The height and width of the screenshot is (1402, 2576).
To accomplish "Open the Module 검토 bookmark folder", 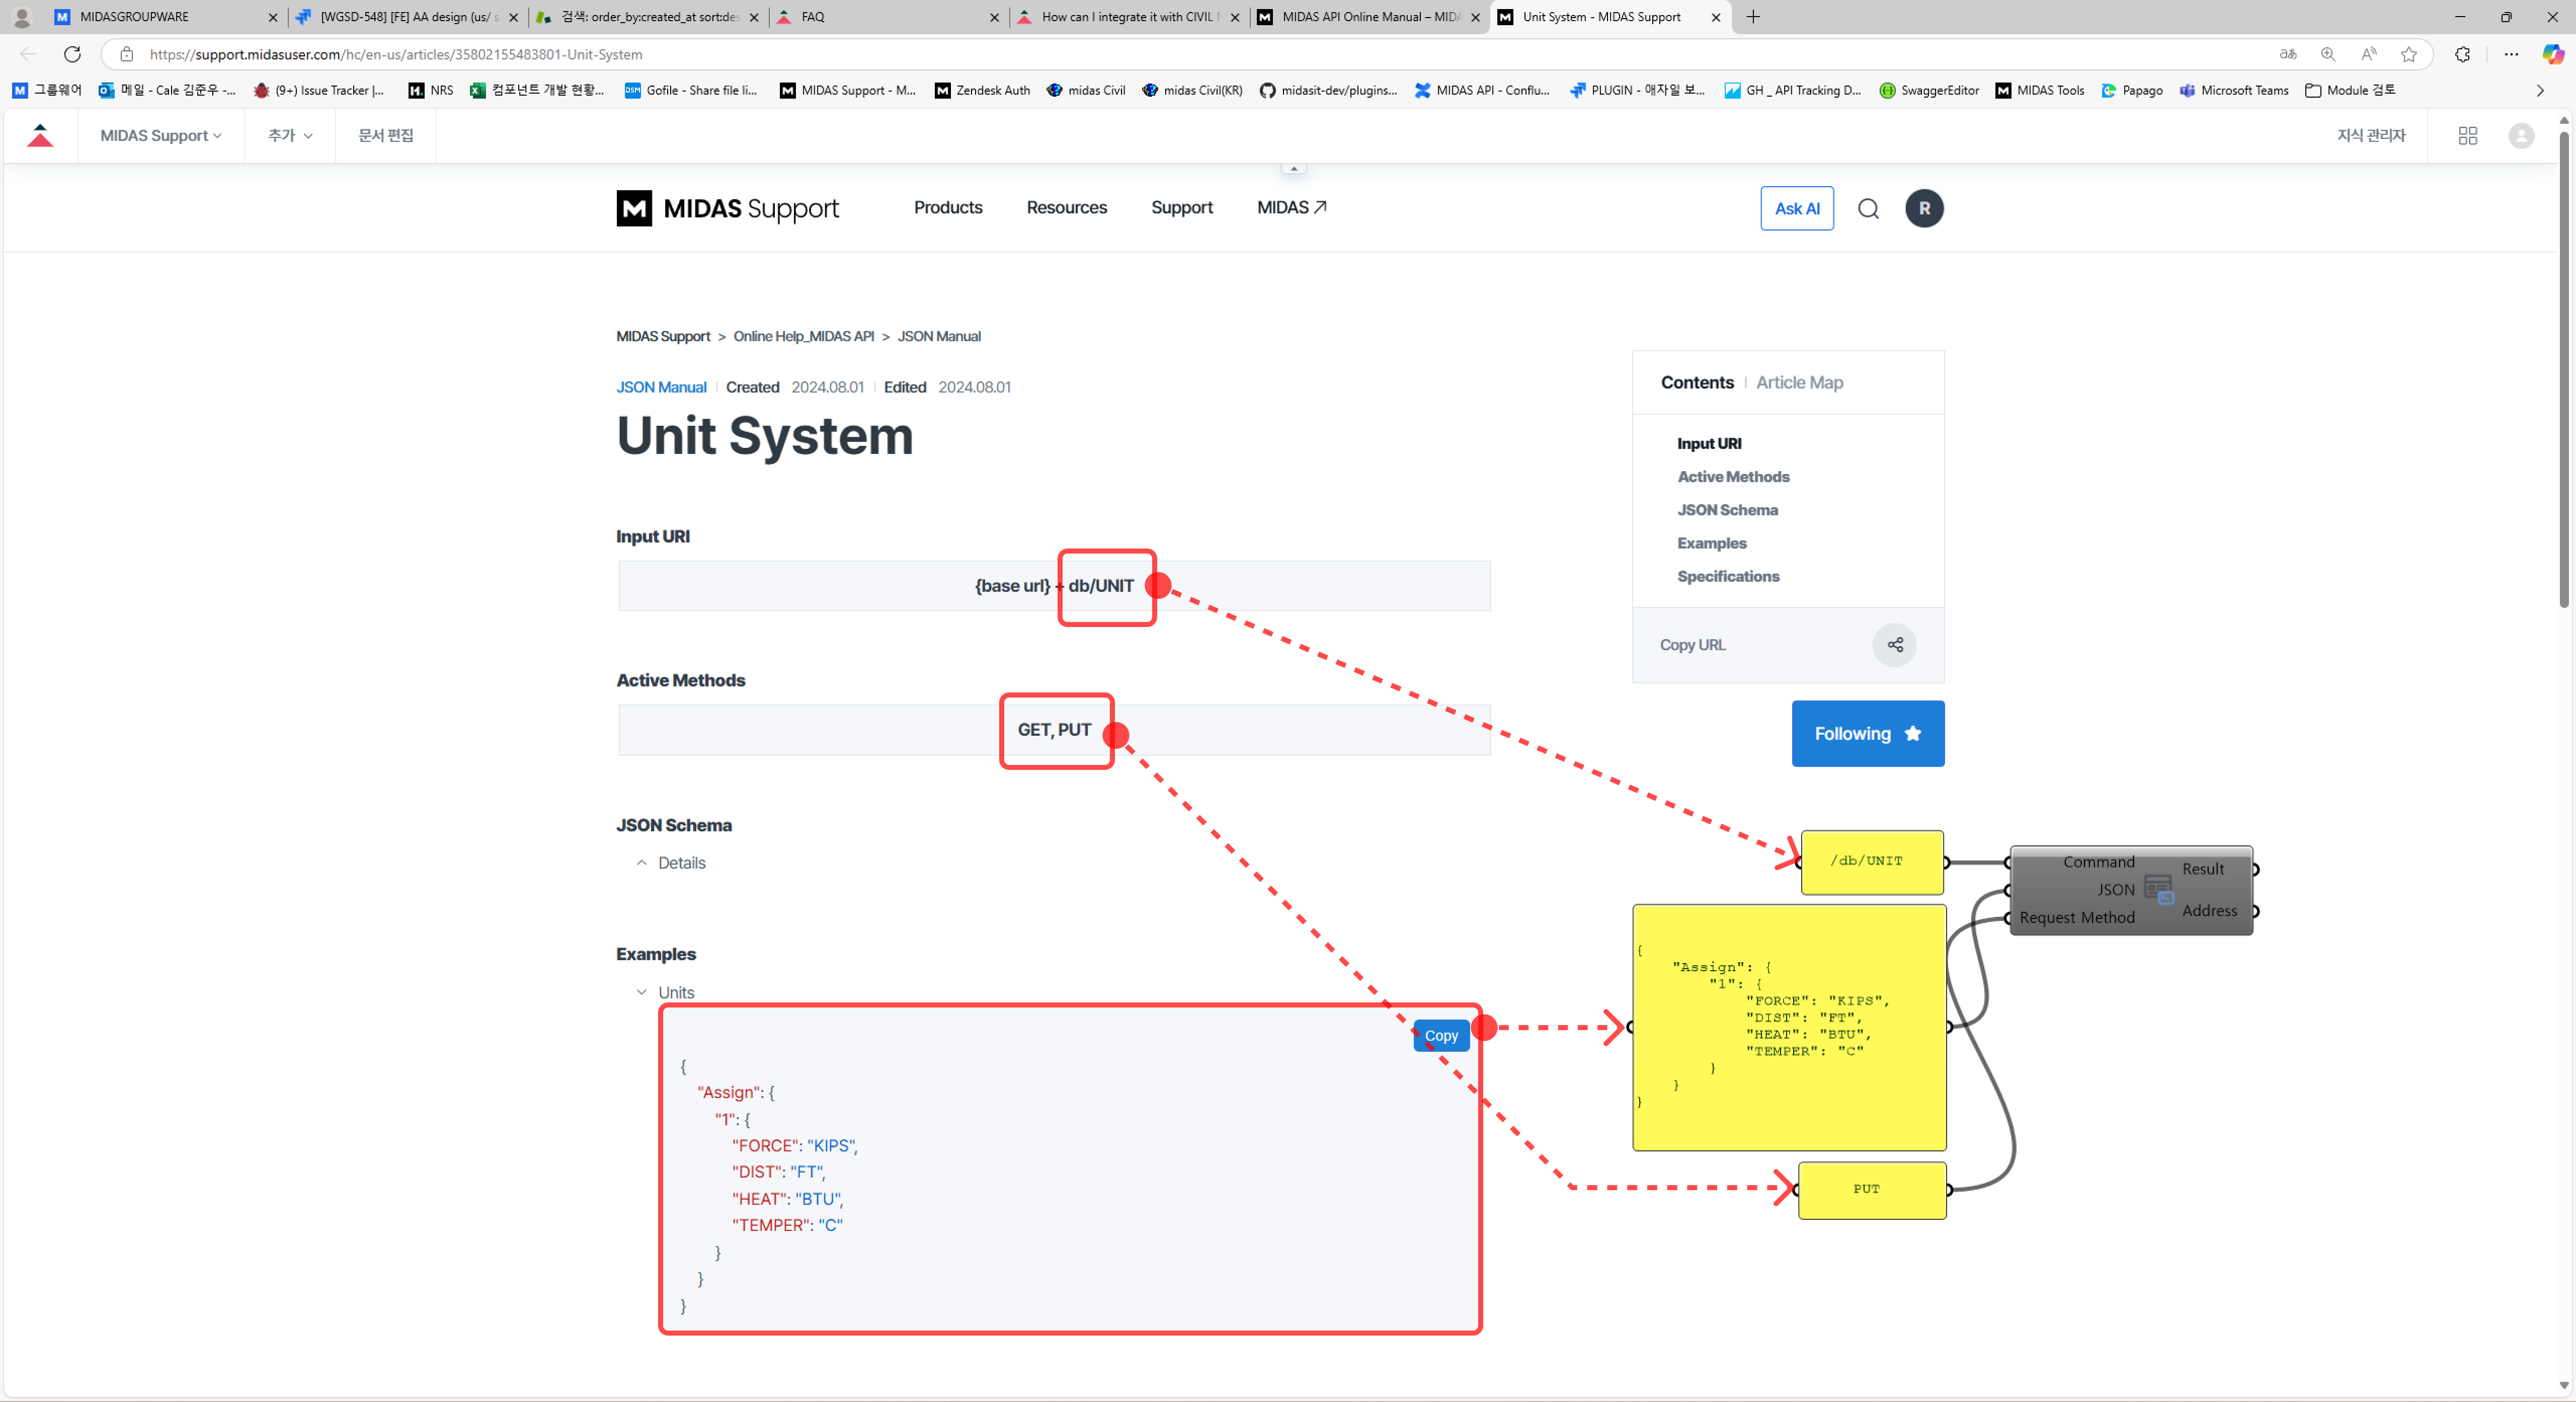I will 2350,90.
